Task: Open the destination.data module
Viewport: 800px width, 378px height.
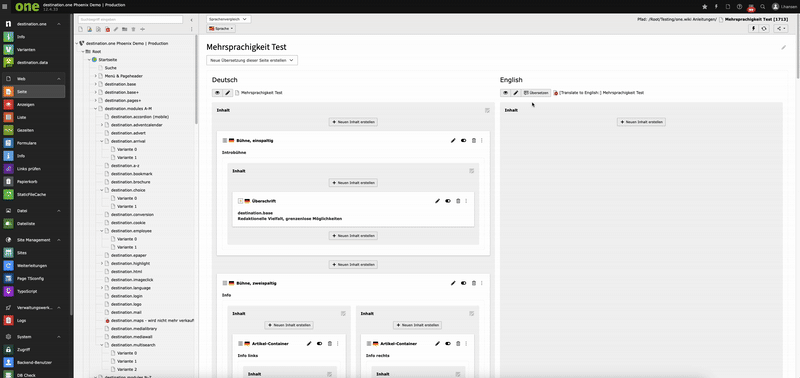Action: tap(33, 62)
